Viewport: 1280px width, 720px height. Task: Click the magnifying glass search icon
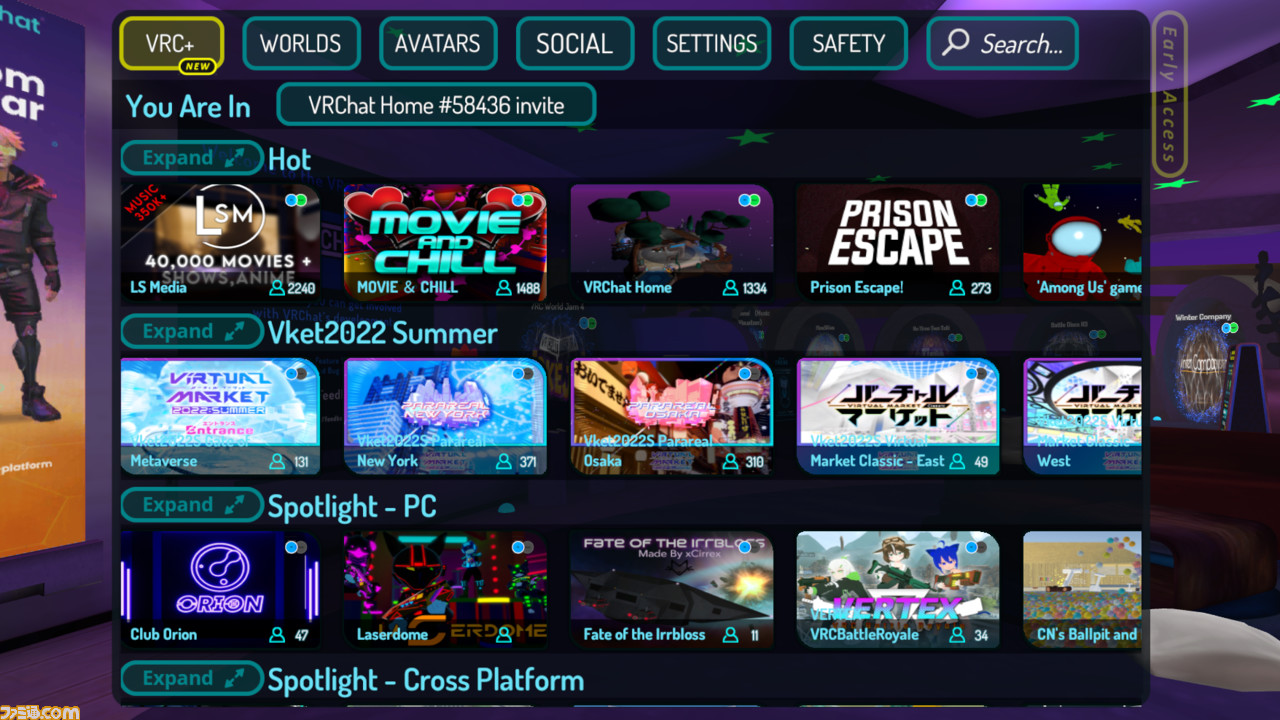(x=956, y=42)
